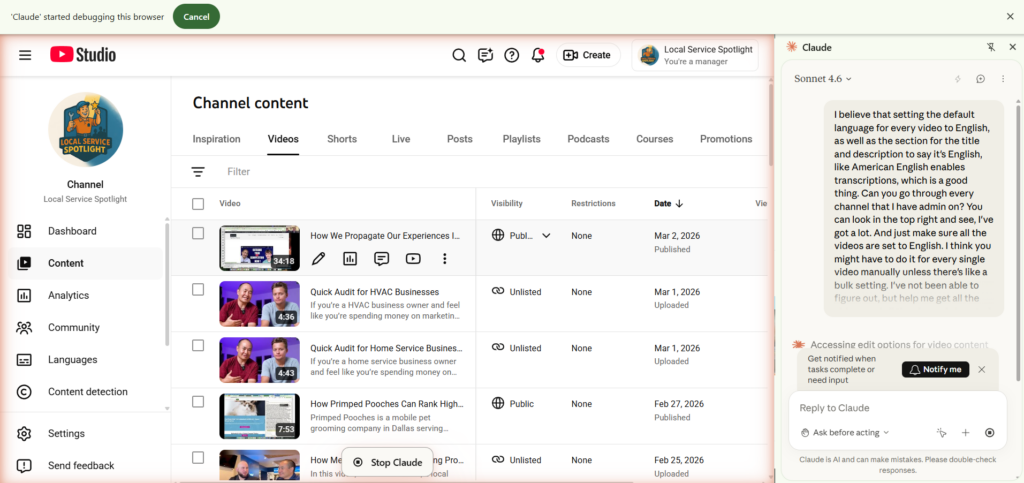Click the search magnifier icon in header
This screenshot has width=1024, height=483.
tap(459, 55)
